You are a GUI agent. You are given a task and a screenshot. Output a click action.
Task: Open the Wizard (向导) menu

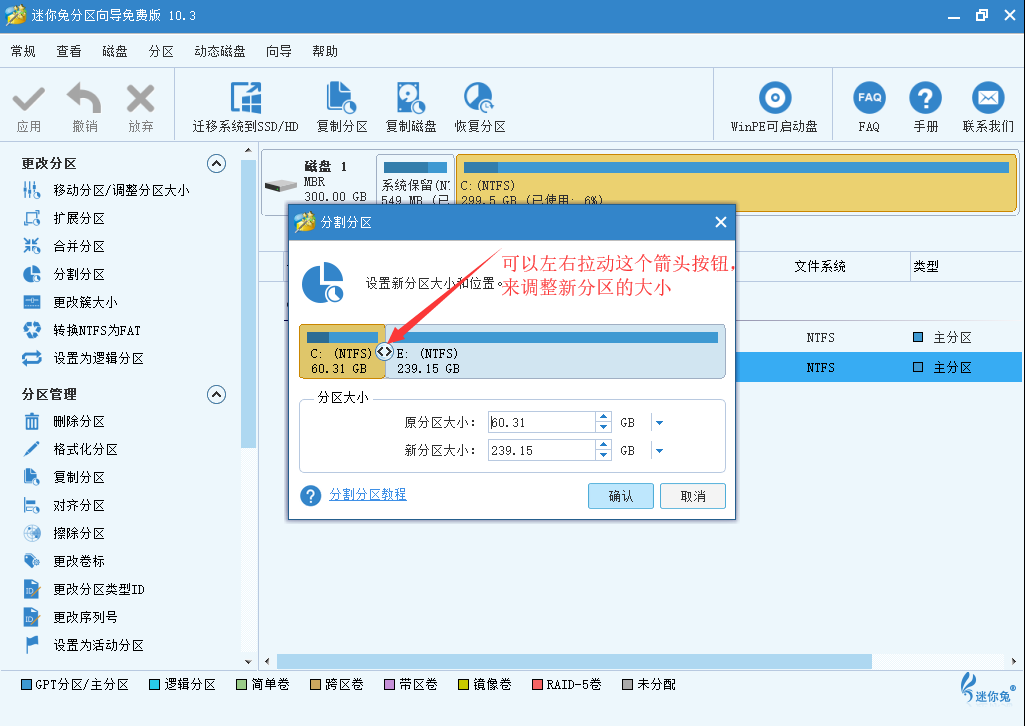[x=278, y=51]
